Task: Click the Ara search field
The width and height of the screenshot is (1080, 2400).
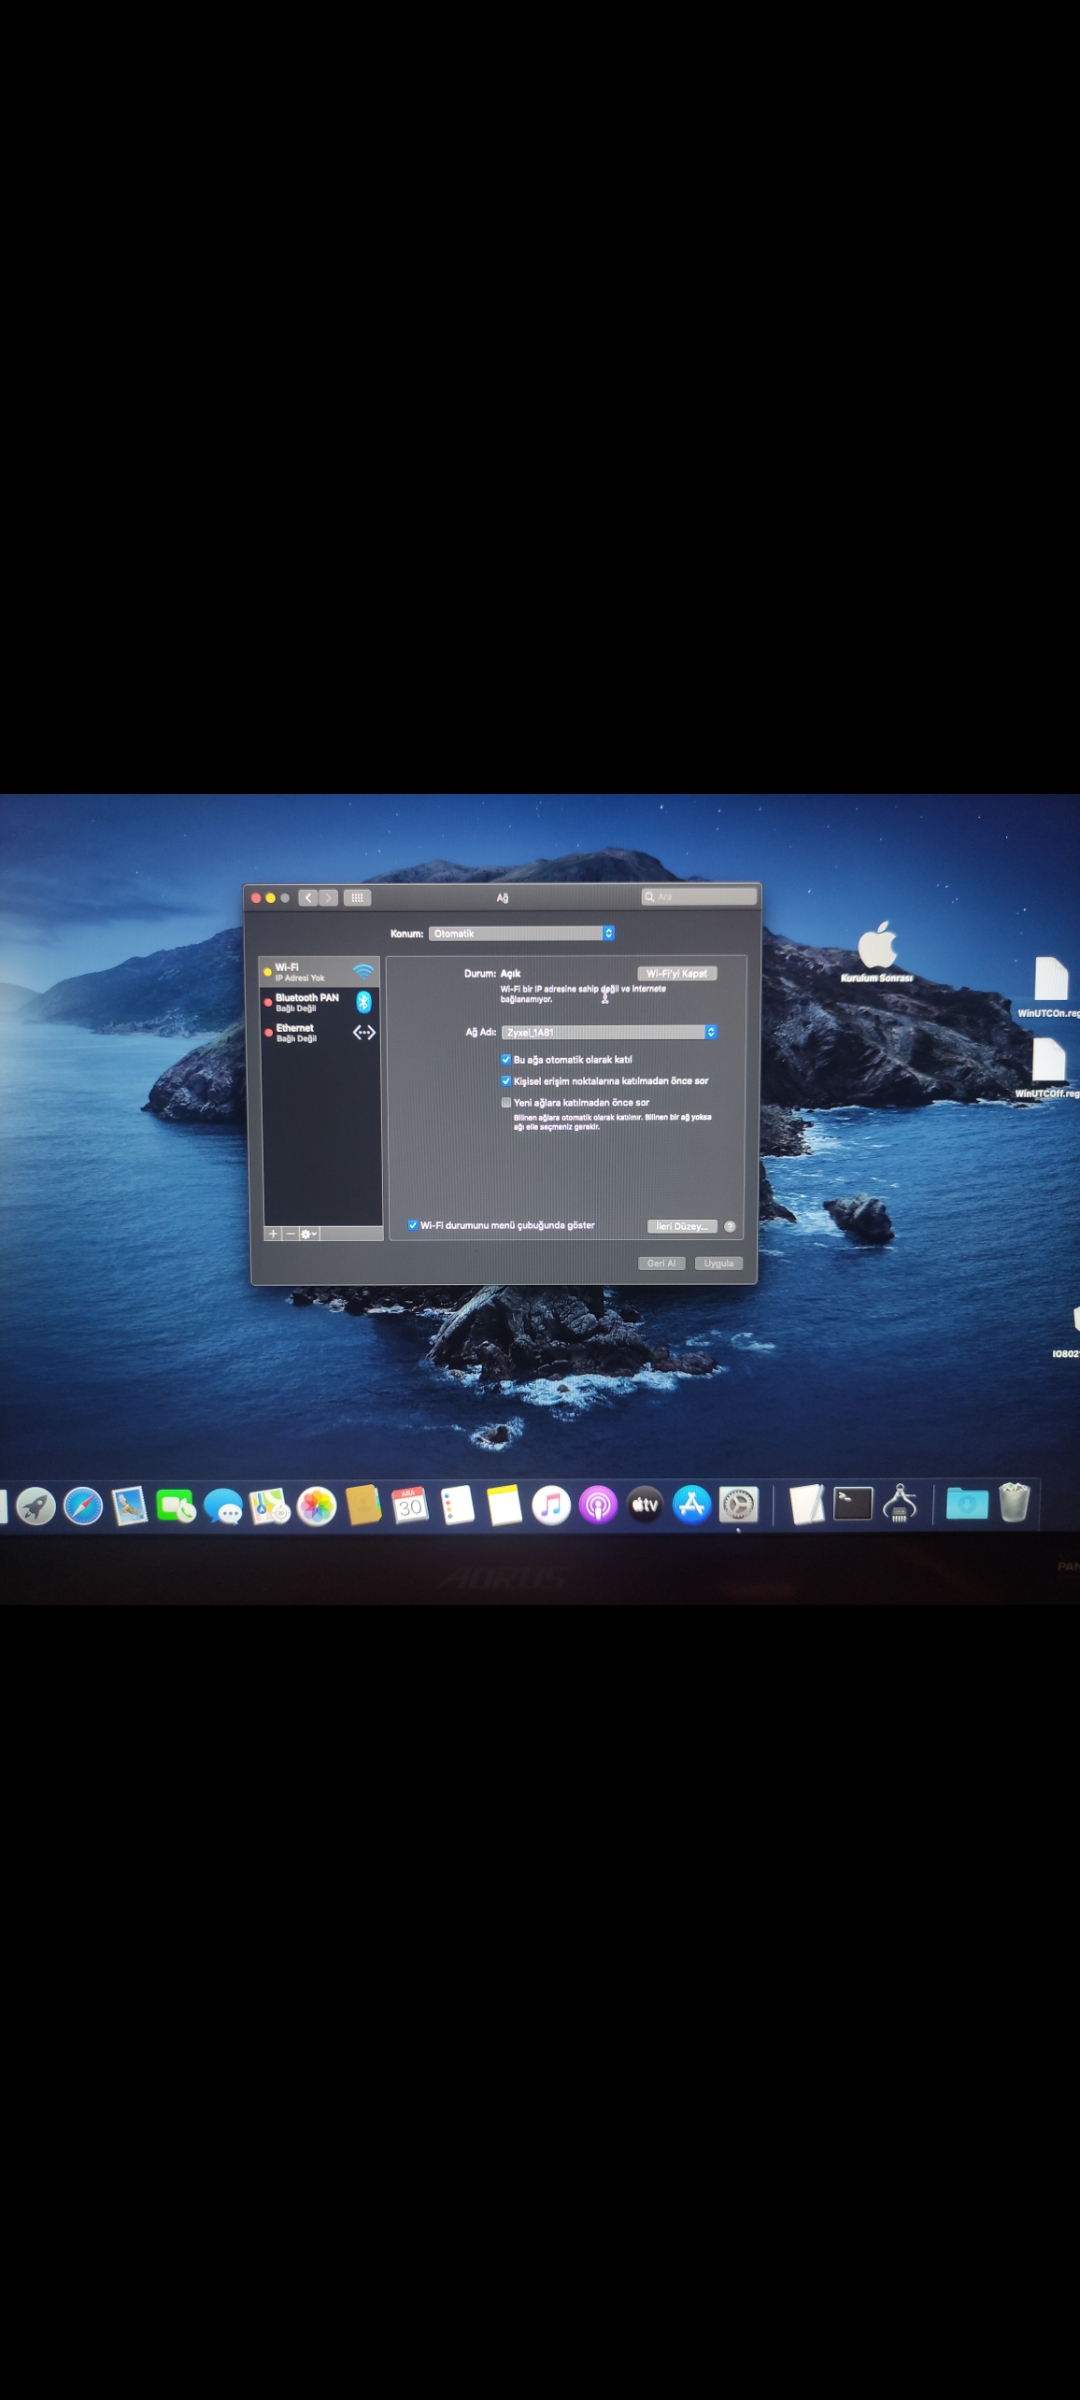Action: (700, 897)
